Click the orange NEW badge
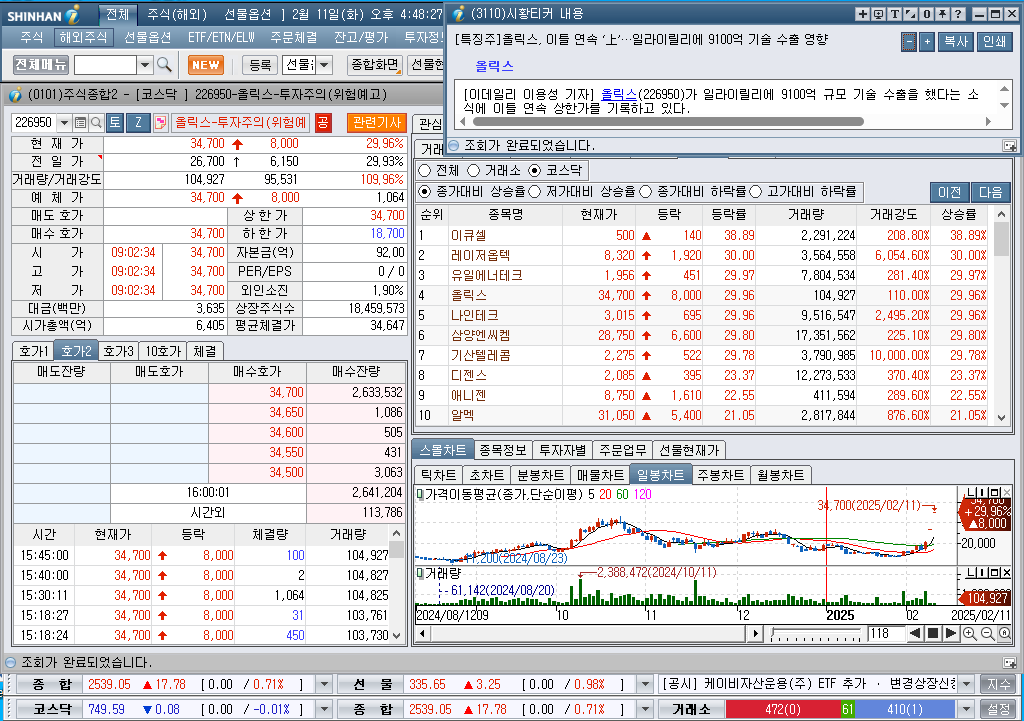Image resolution: width=1024 pixels, height=721 pixels. click(206, 65)
